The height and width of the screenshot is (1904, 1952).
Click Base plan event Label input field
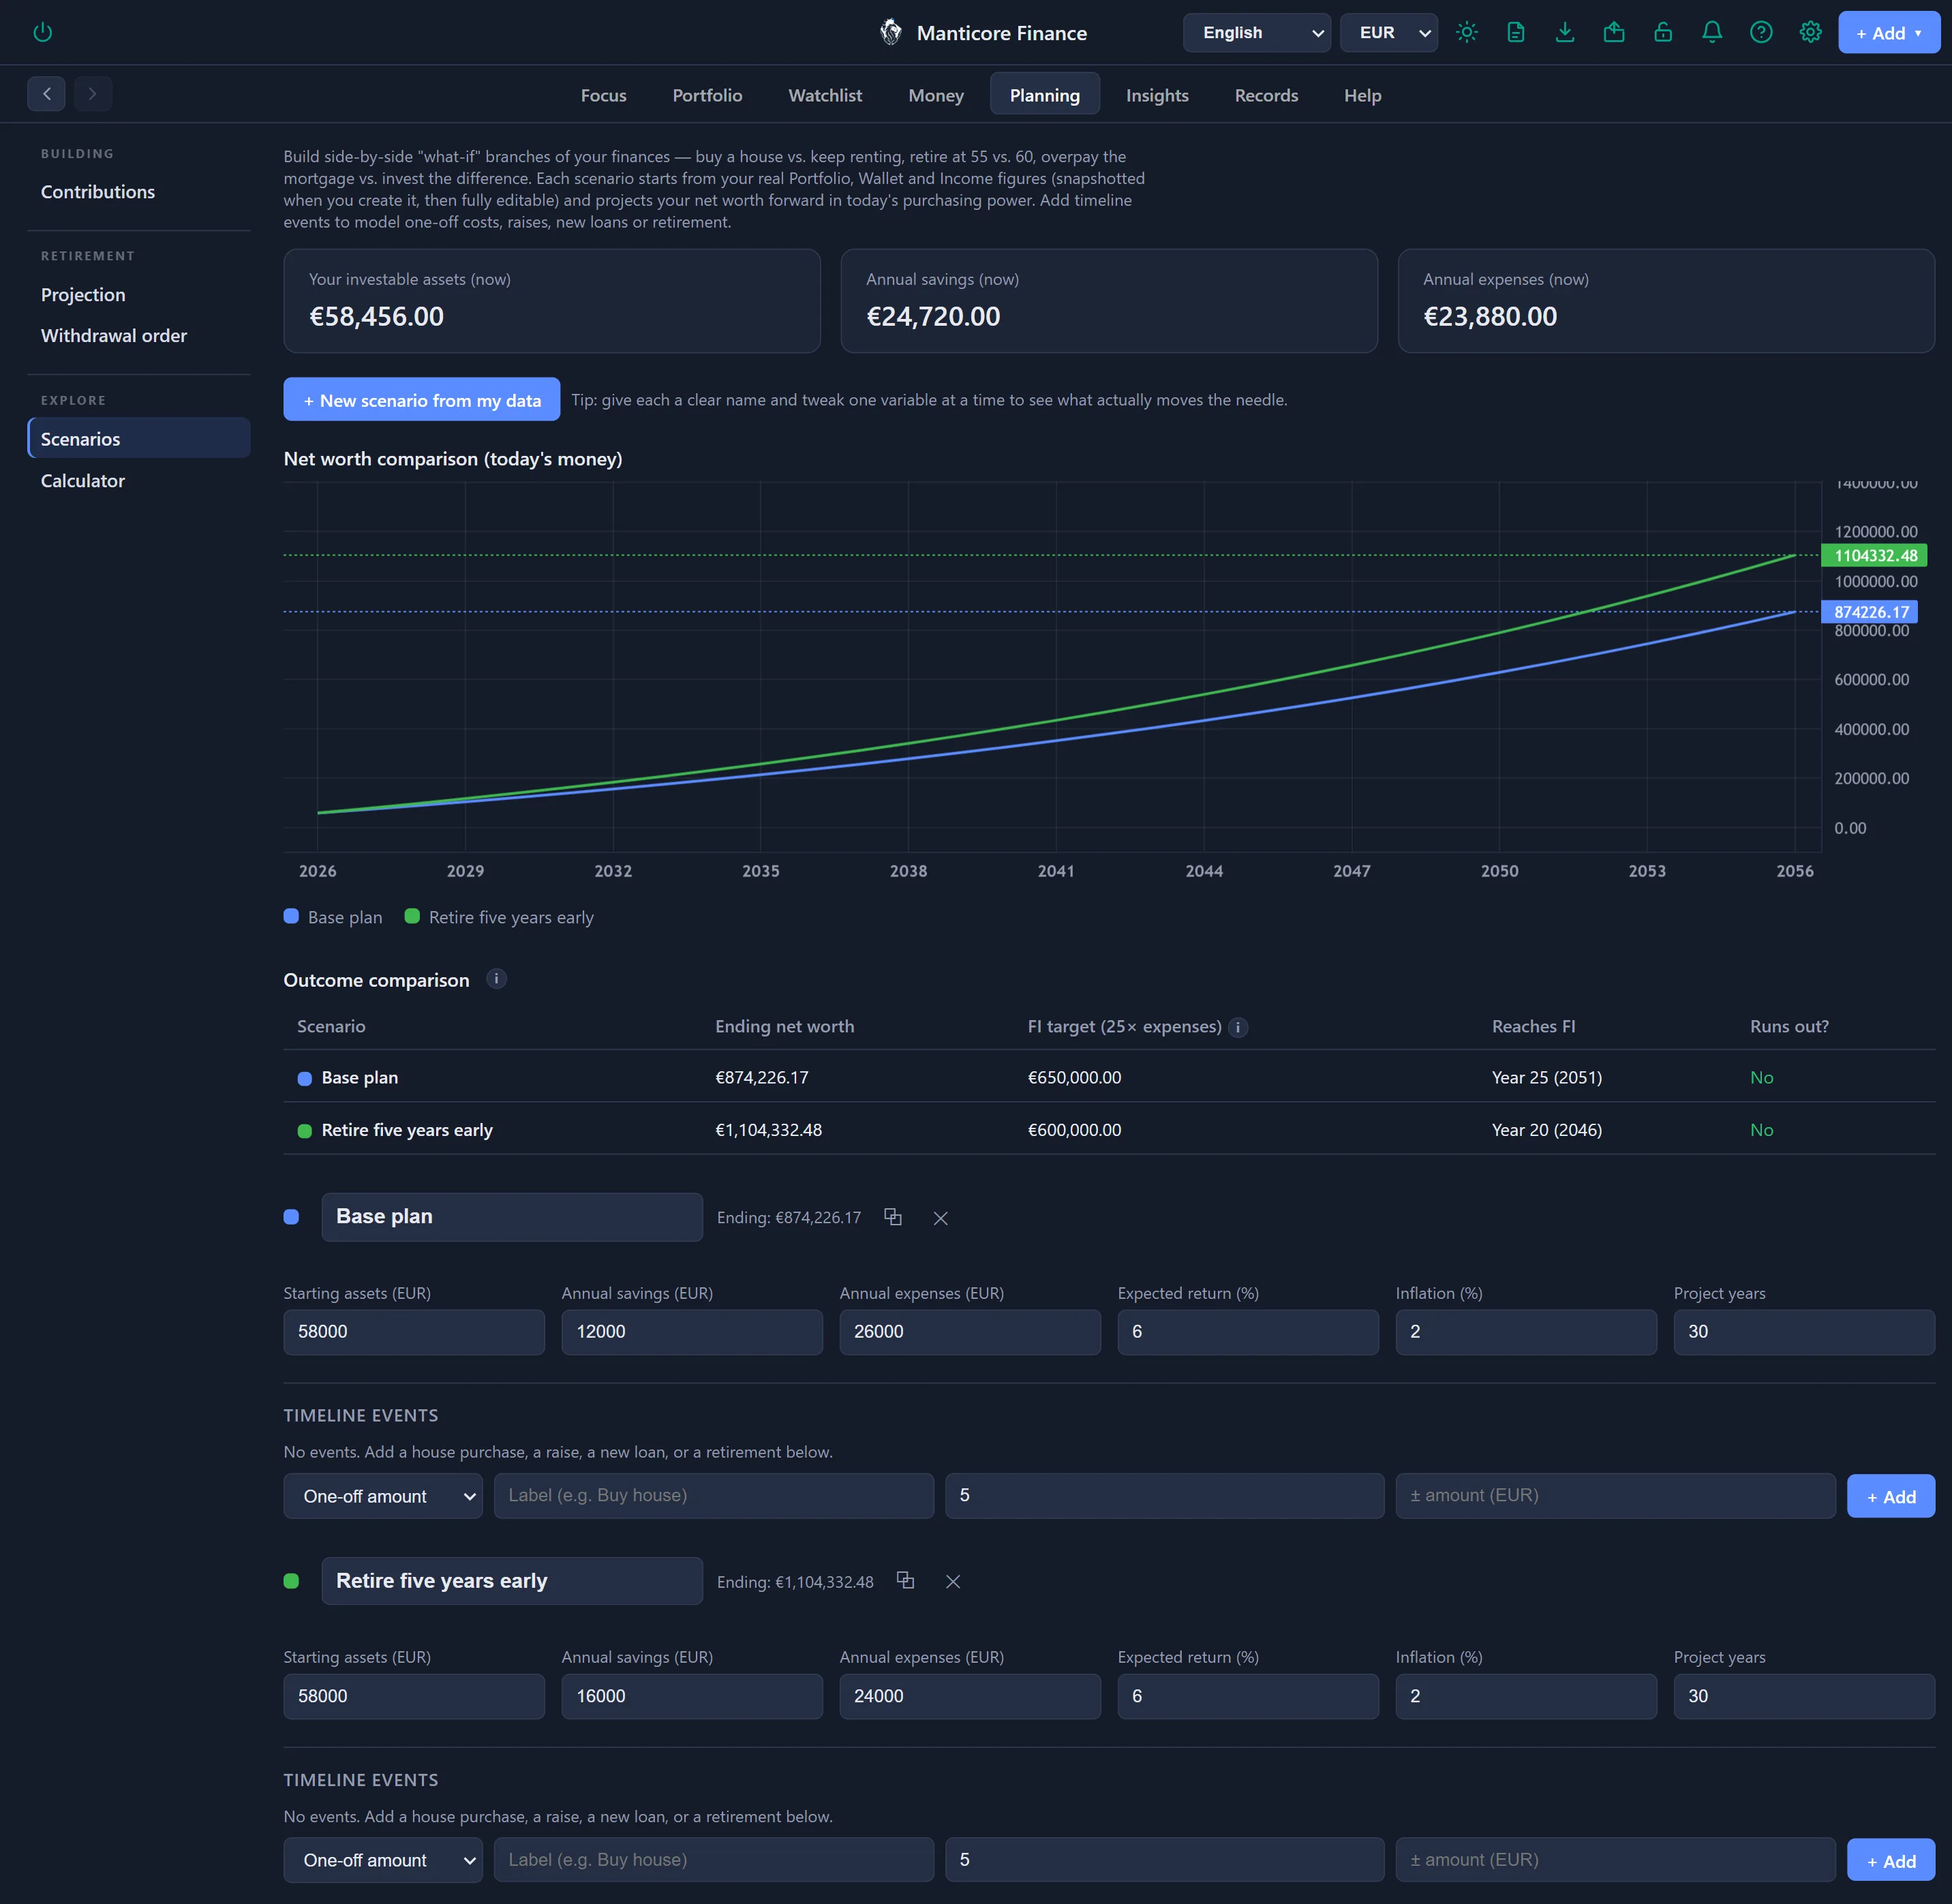pos(714,1496)
